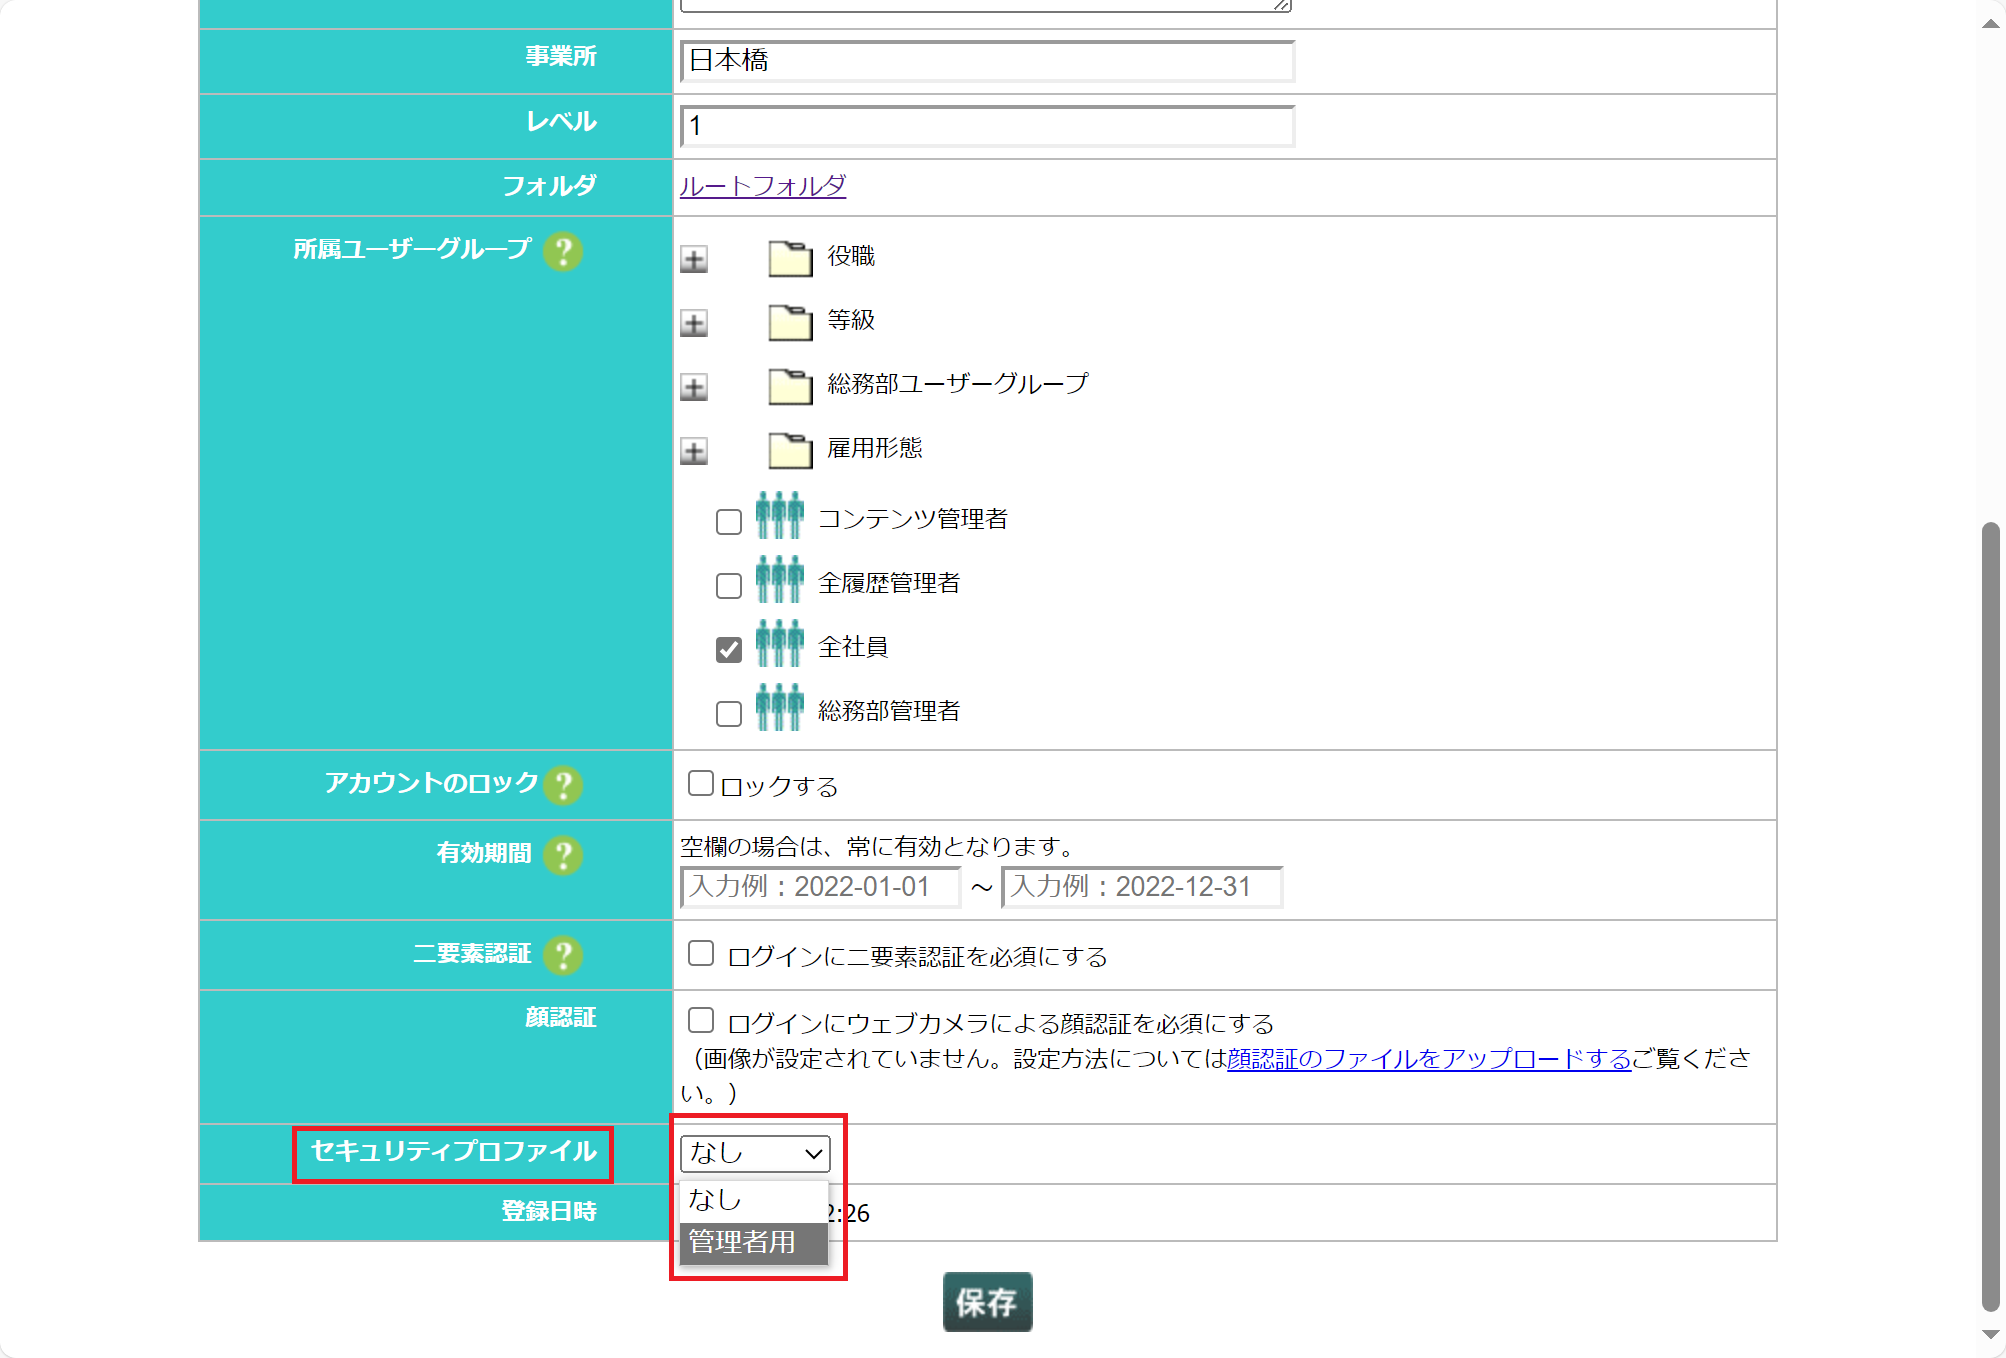Viewport: 2006px width, 1358px height.
Task: Click the 役職 folder icon
Action: click(790, 258)
